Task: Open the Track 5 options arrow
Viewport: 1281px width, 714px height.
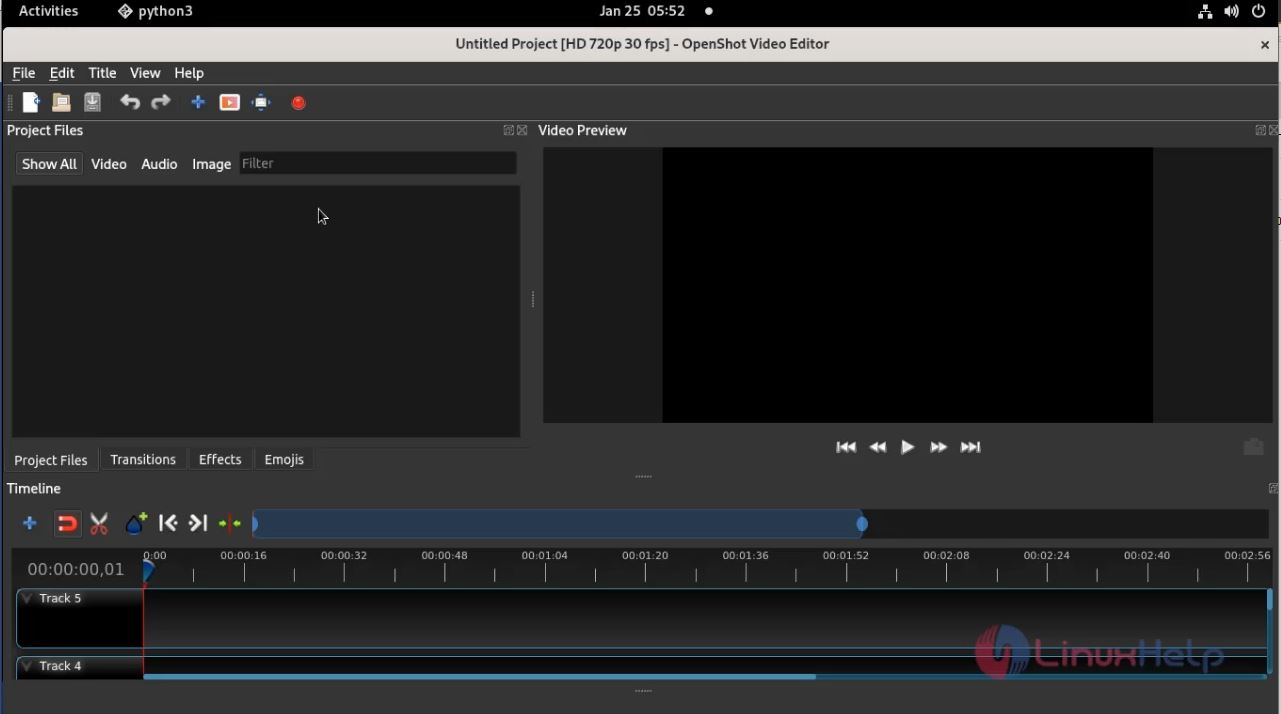Action: 27,598
